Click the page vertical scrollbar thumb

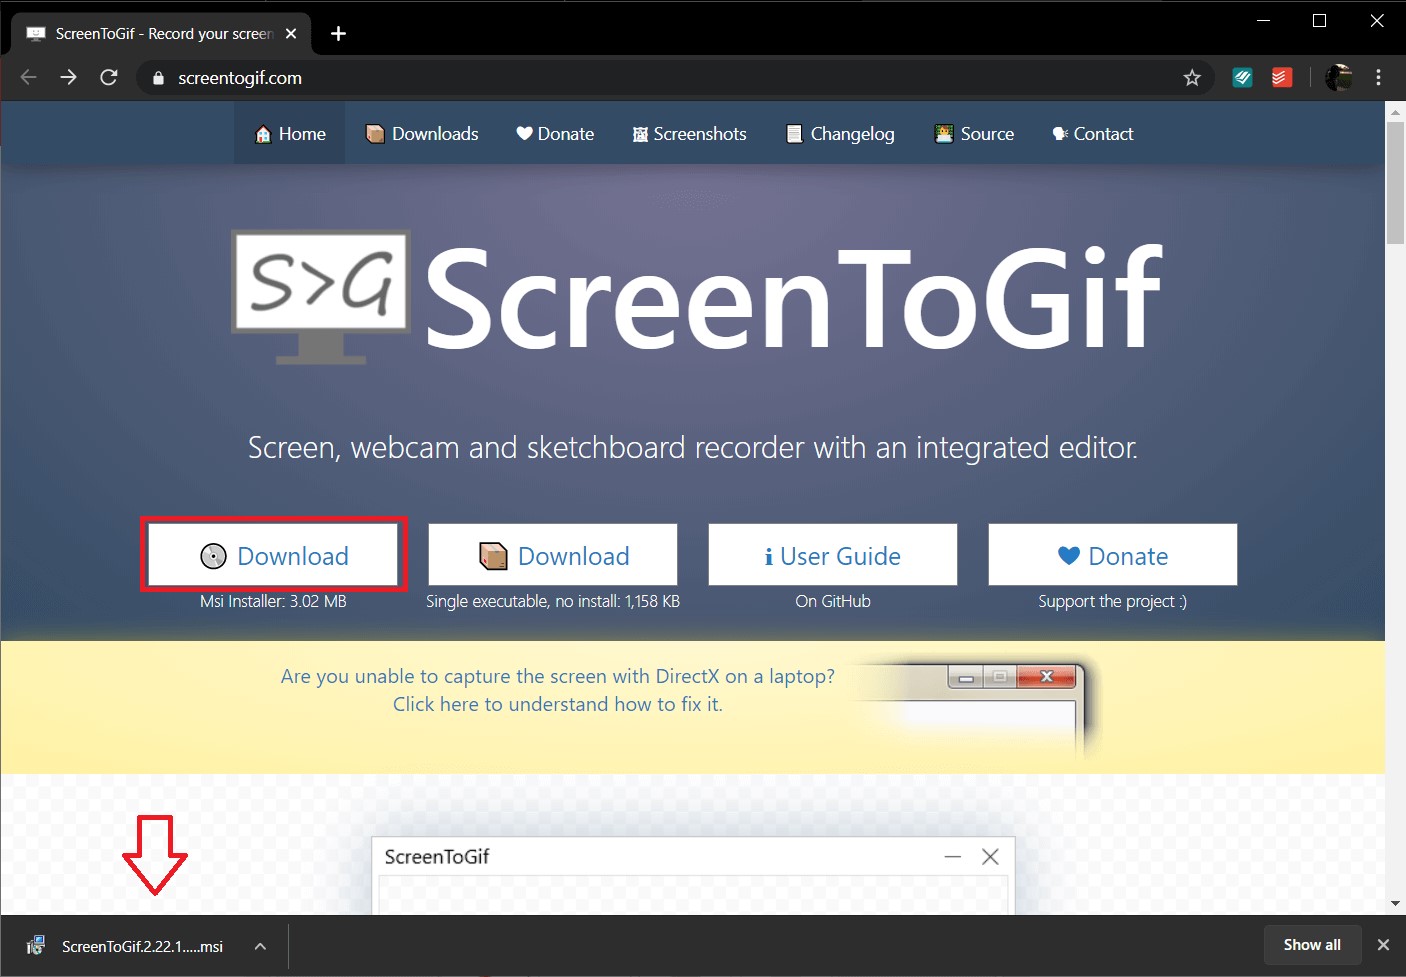[x=1395, y=182]
